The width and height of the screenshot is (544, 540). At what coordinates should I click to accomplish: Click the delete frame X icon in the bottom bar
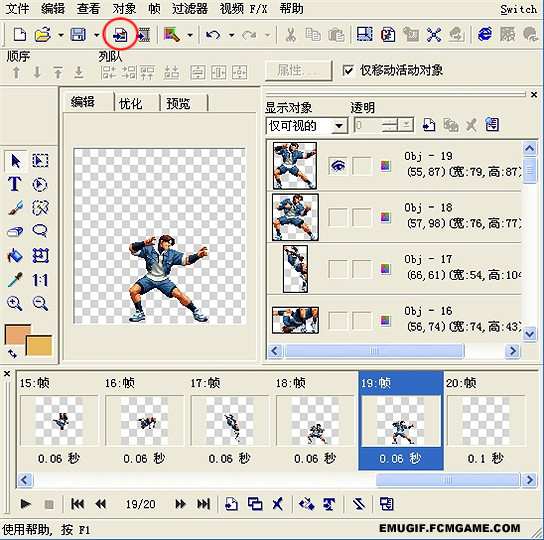278,504
